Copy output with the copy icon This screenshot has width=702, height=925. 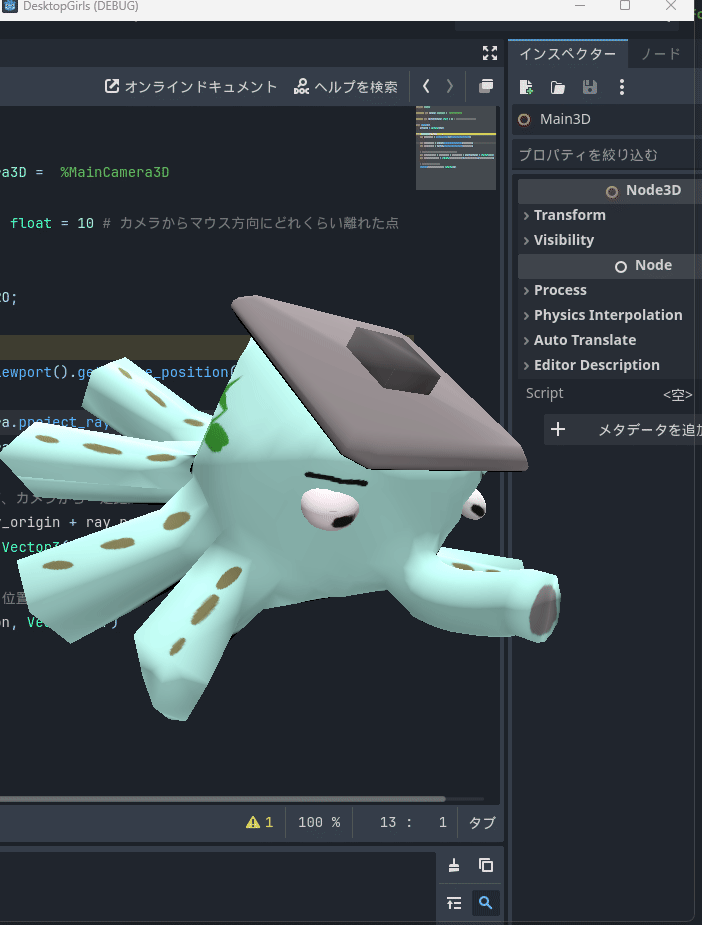pyautogui.click(x=486, y=866)
